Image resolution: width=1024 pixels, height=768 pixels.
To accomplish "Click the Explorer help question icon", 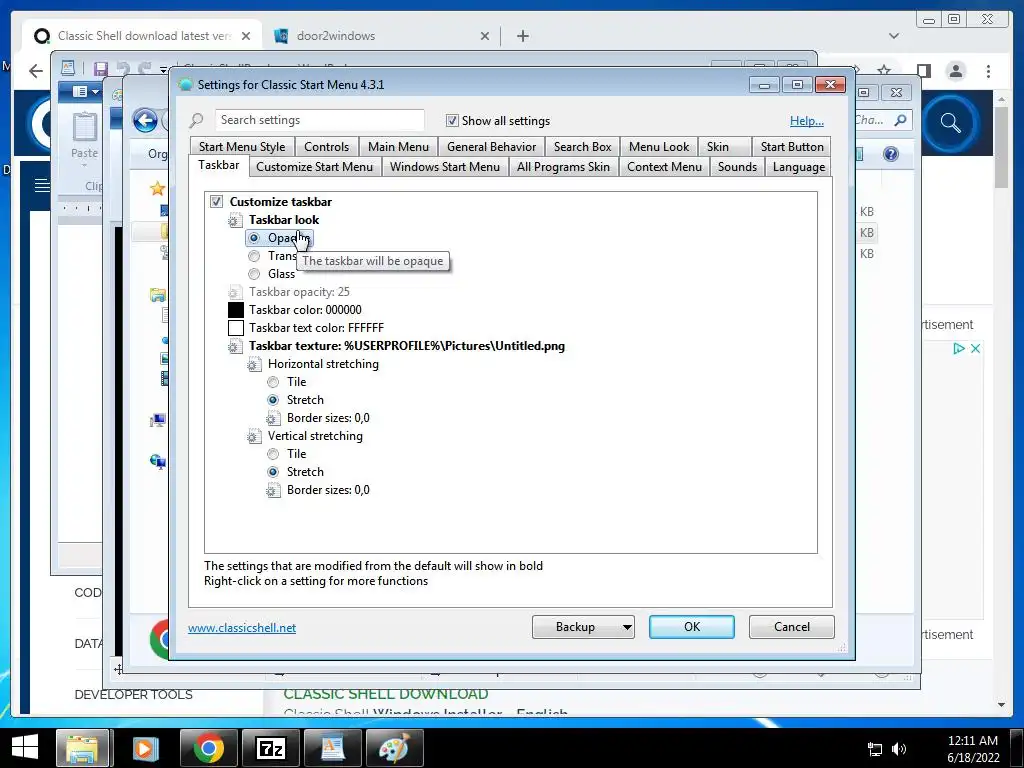I will click(891, 154).
